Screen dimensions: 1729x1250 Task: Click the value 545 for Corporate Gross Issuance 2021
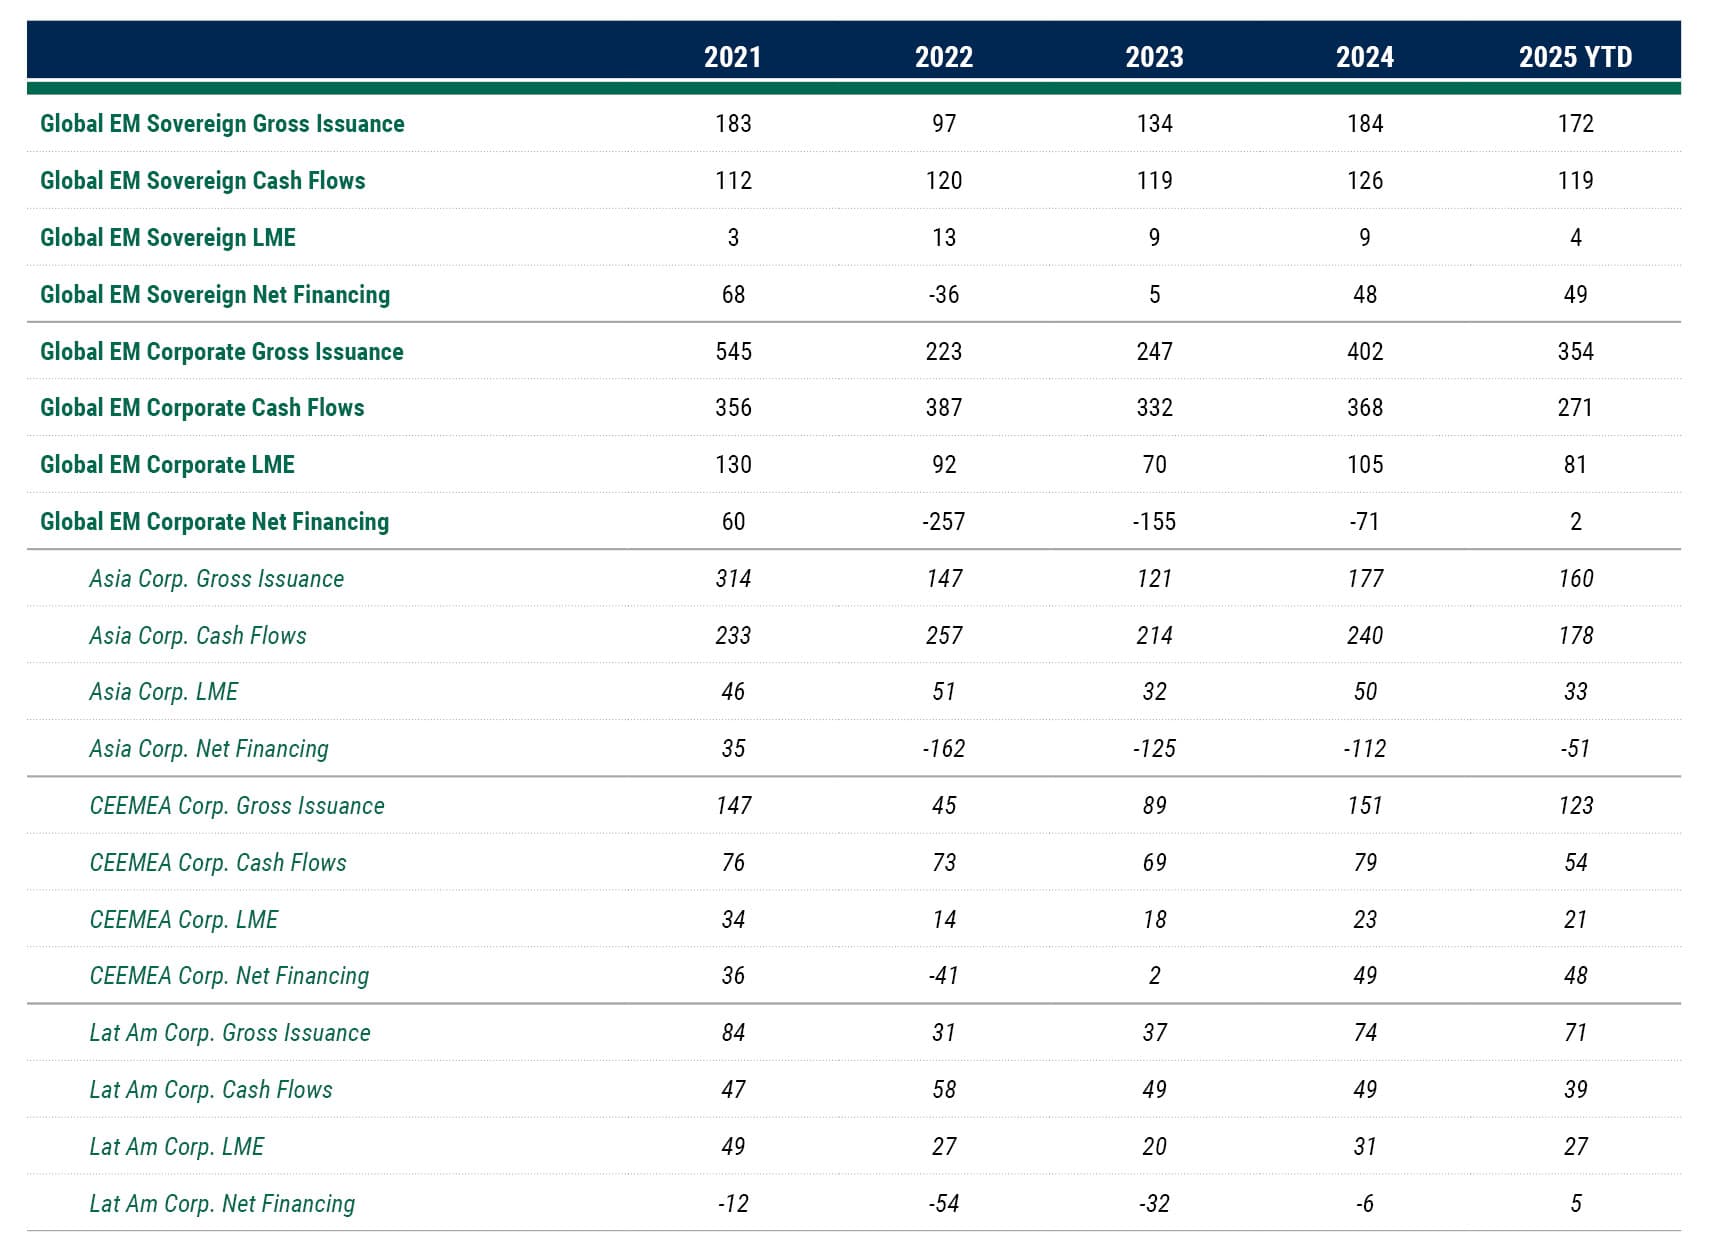(731, 352)
